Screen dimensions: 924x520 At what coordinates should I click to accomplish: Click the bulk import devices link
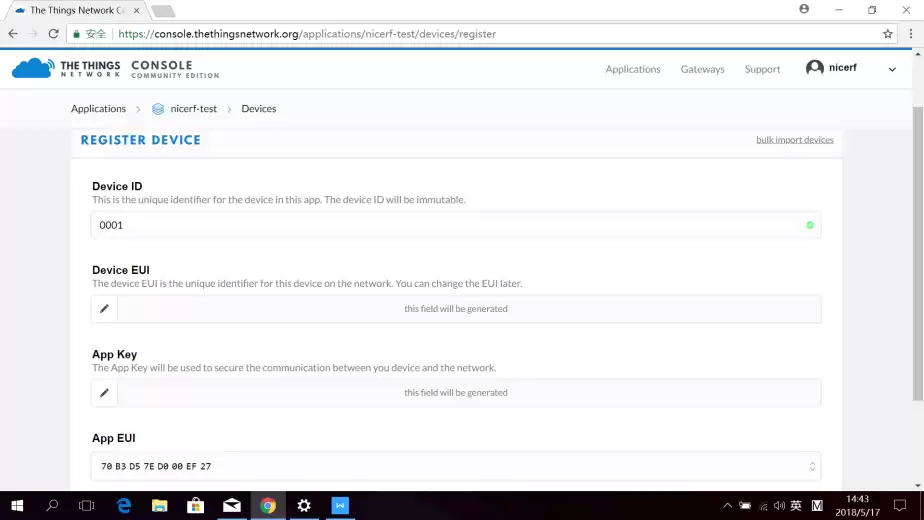[794, 140]
